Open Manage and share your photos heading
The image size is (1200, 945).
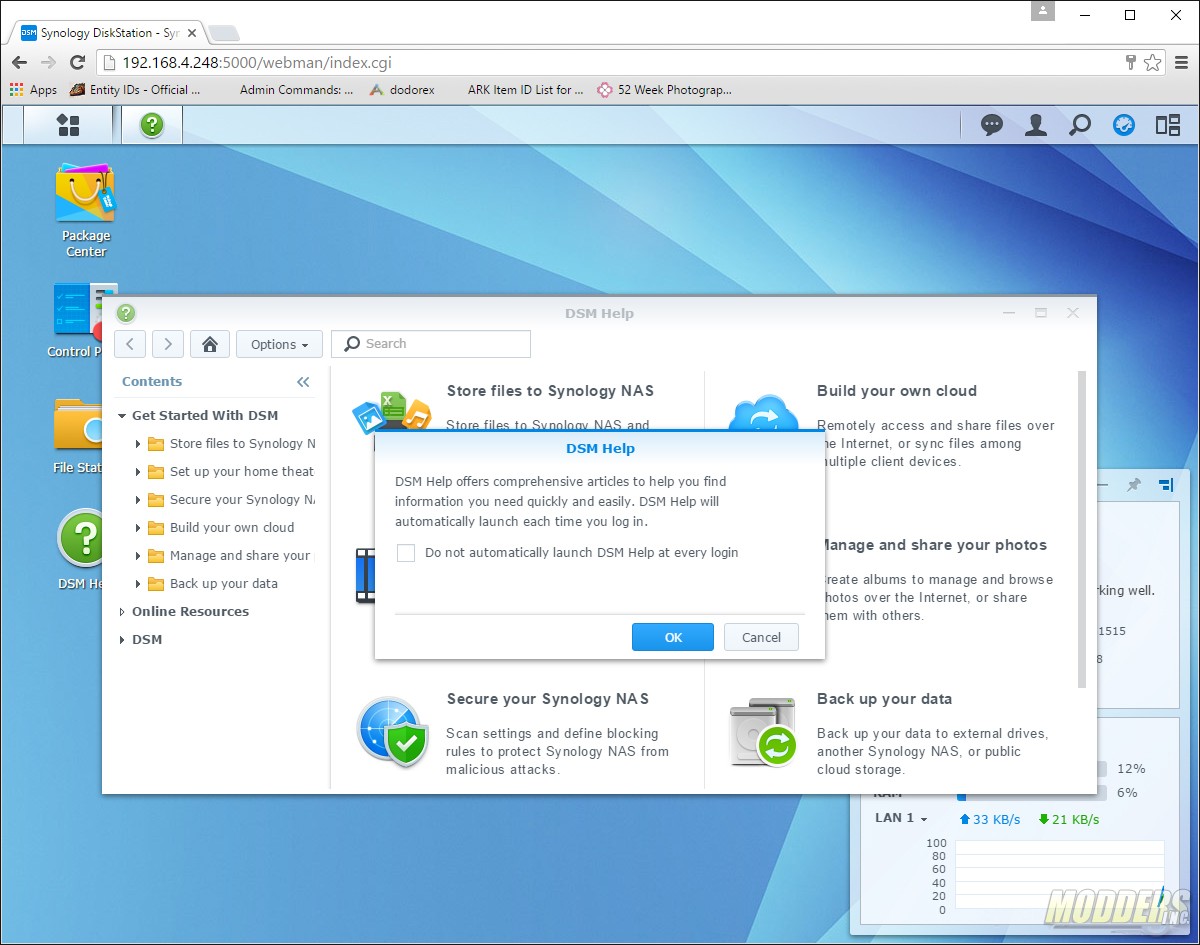(x=932, y=545)
